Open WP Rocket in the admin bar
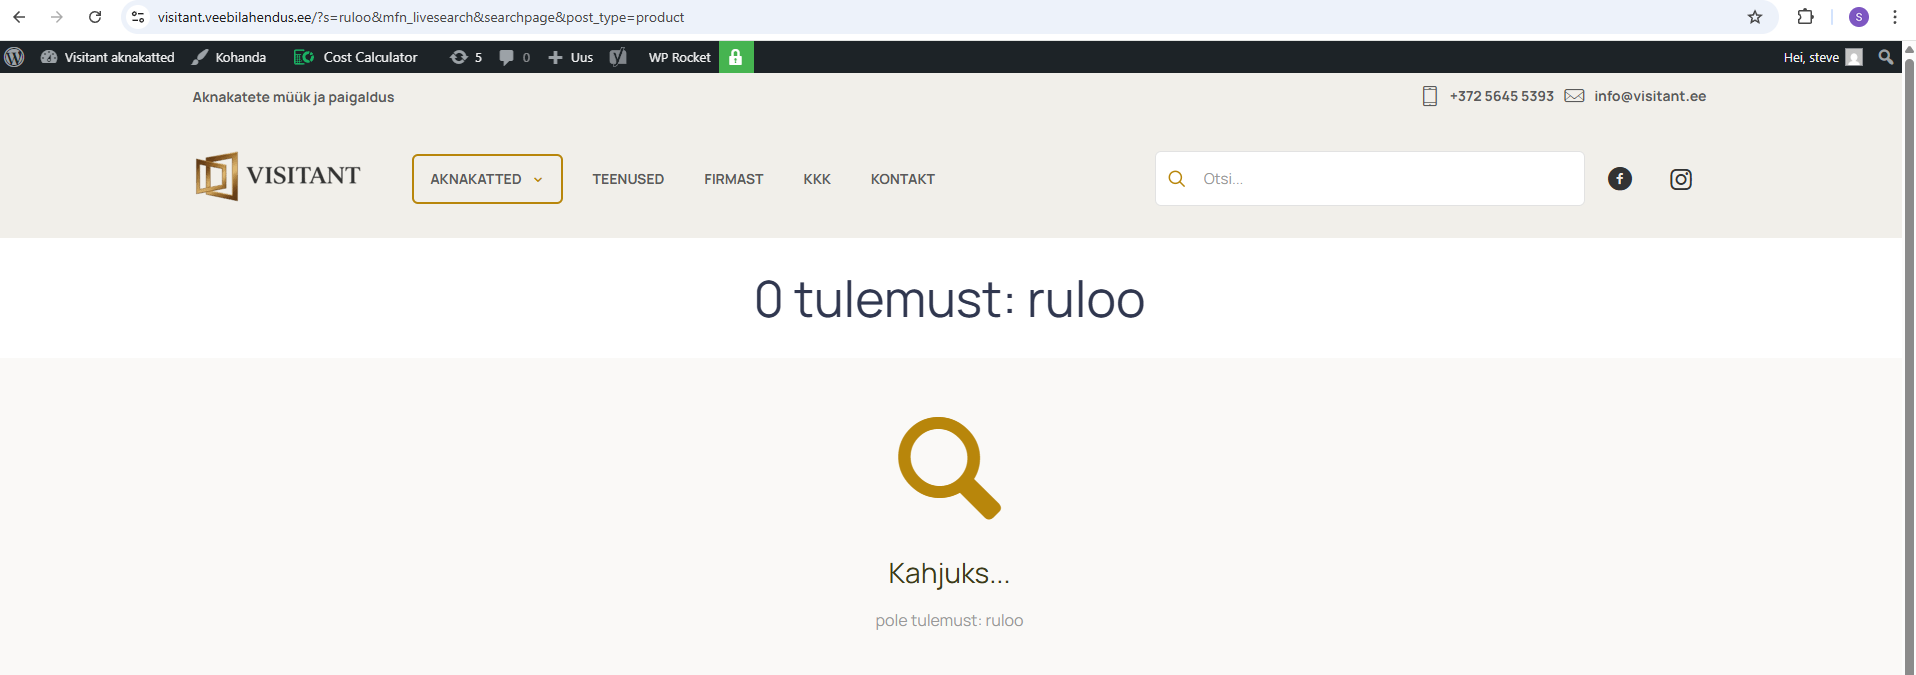The width and height of the screenshot is (1916, 675). click(x=679, y=57)
